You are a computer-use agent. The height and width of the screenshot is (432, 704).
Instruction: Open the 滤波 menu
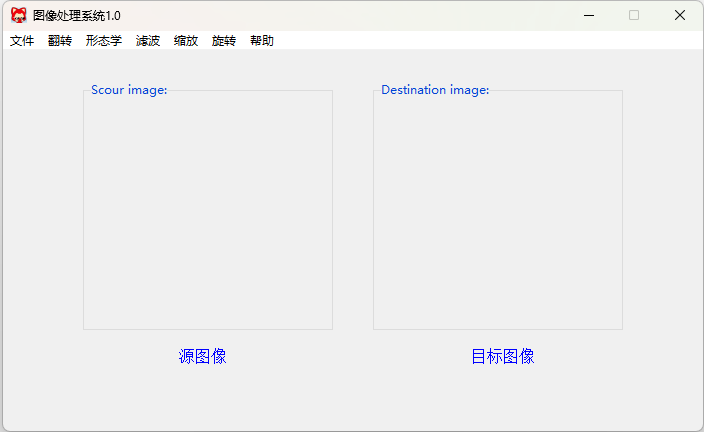tap(148, 41)
